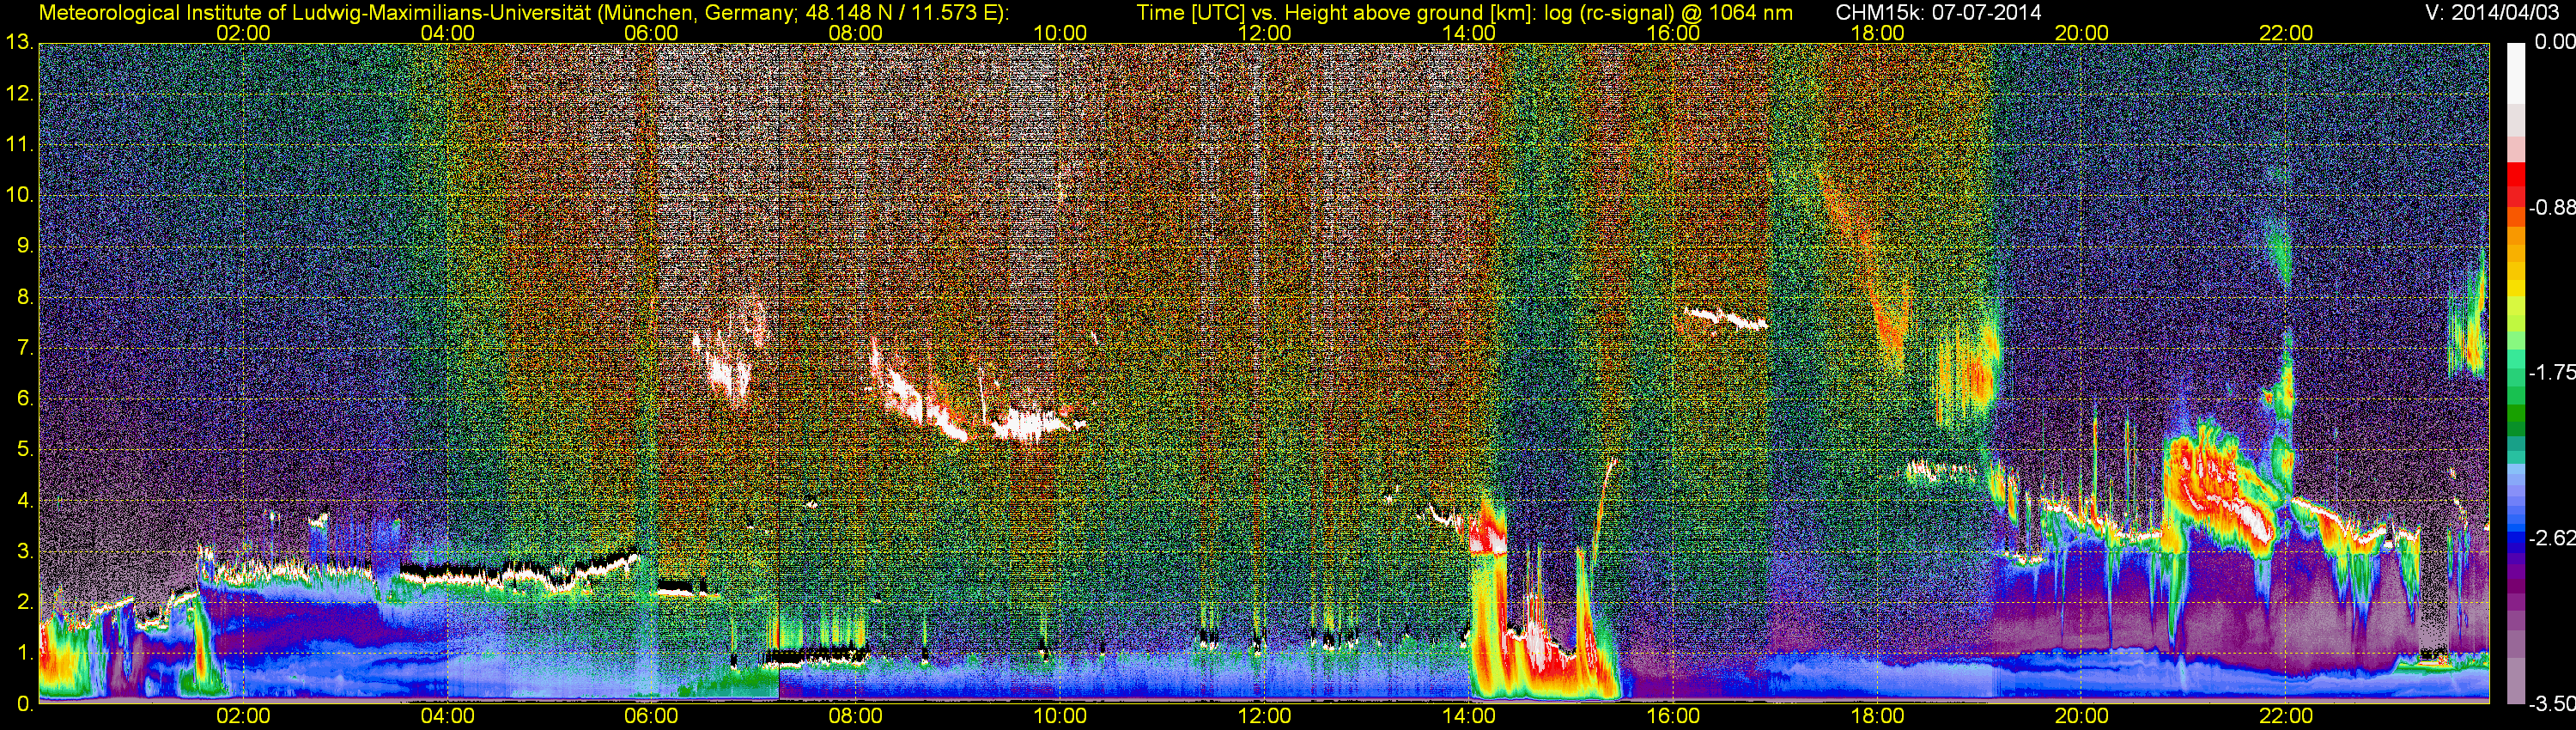Click the 22:00 label on the lower time axis
This screenshot has width=2576, height=730.
pyautogui.click(x=2286, y=716)
